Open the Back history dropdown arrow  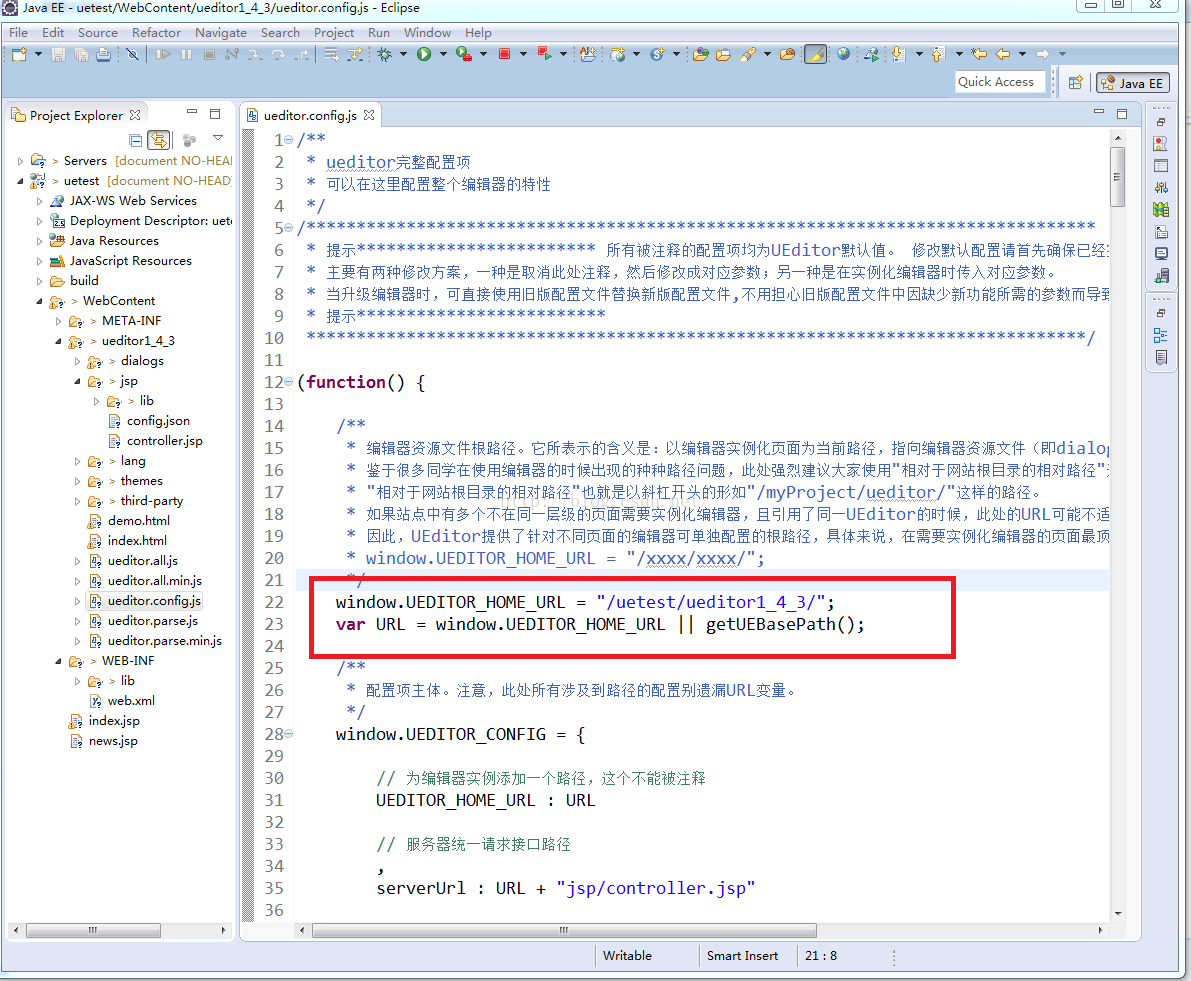pyautogui.click(x=1022, y=54)
